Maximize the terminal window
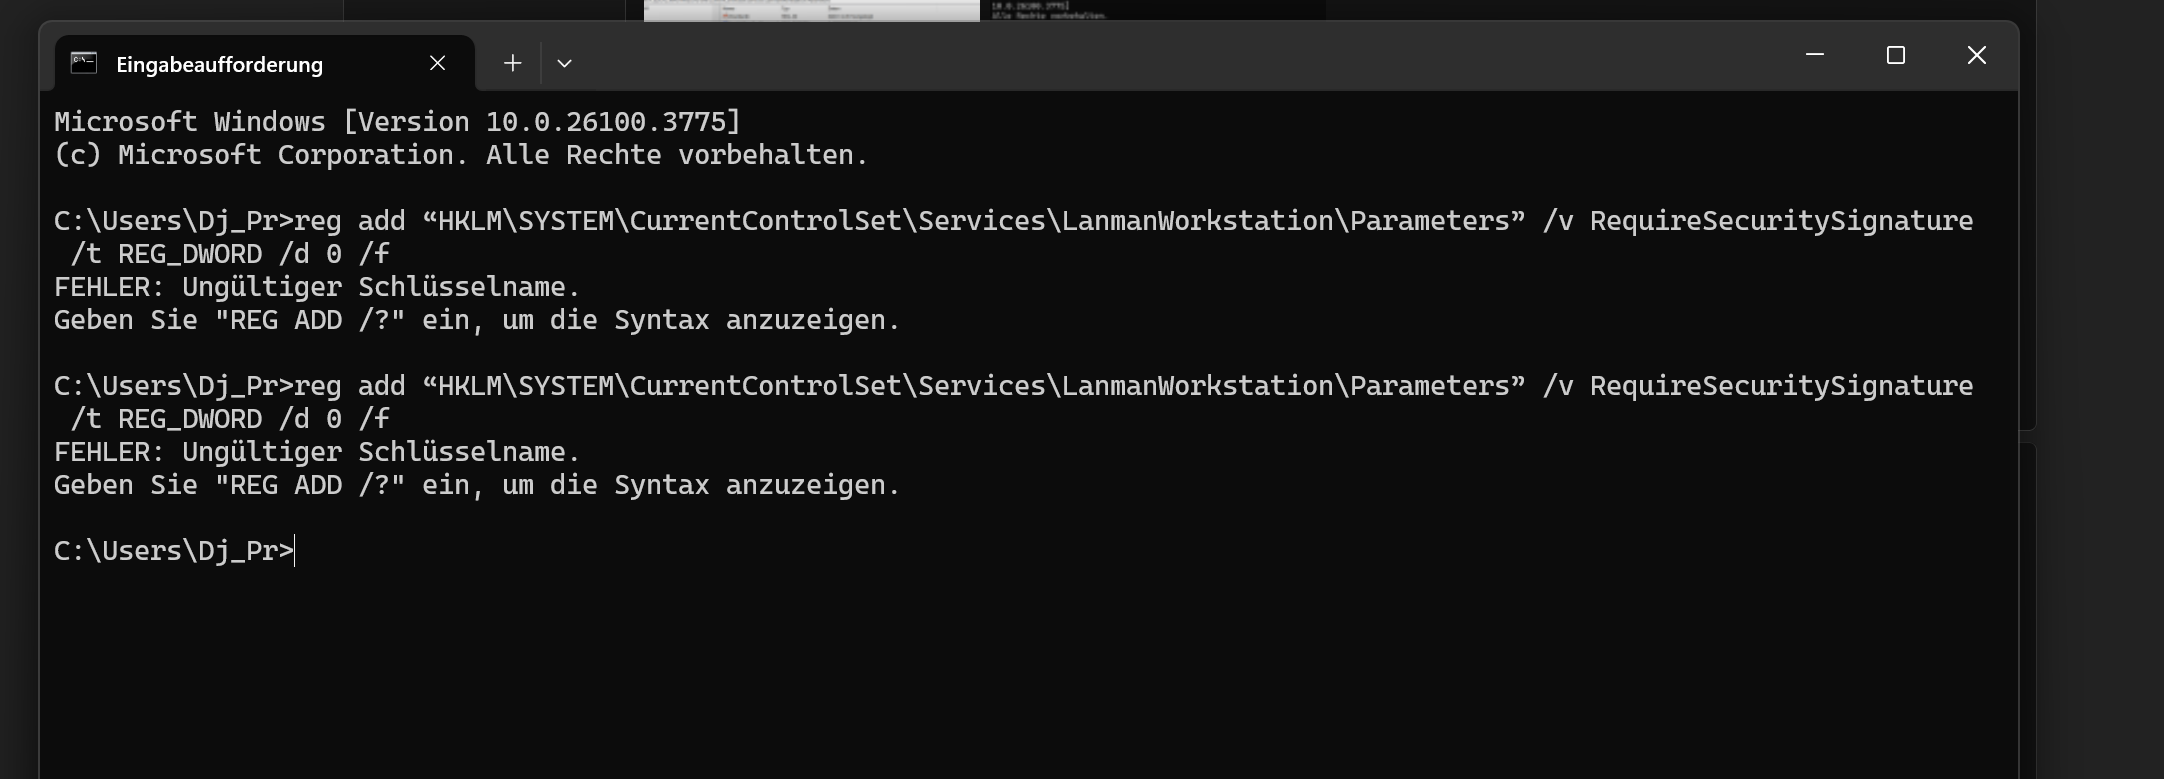The width and height of the screenshot is (2164, 779). 1895,55
